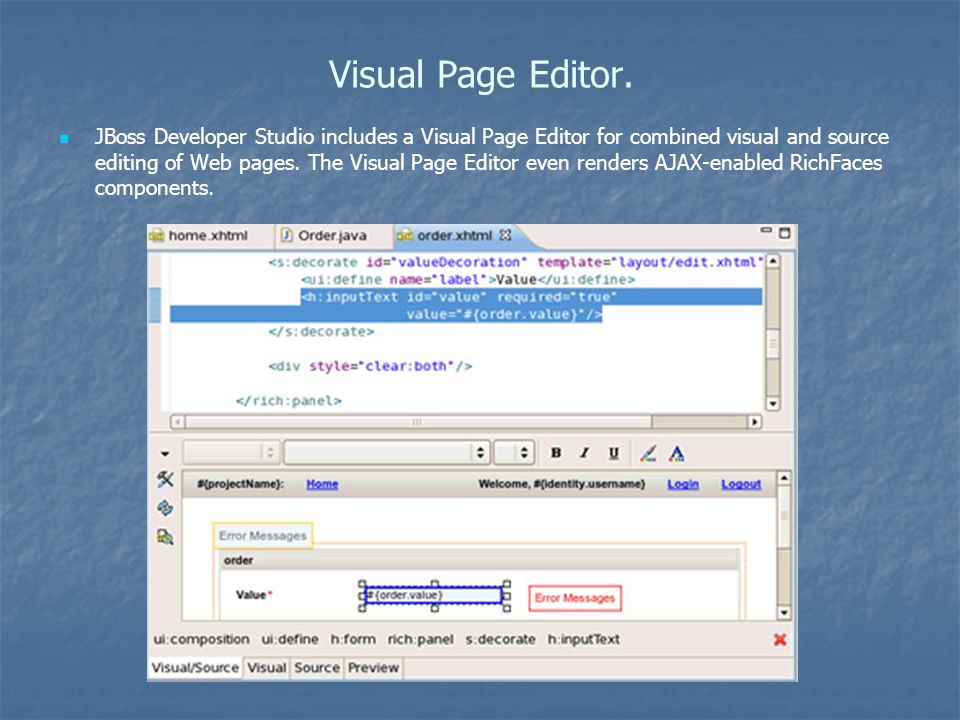Click the page design options icon
This screenshot has height=720, width=960.
[x=165, y=537]
